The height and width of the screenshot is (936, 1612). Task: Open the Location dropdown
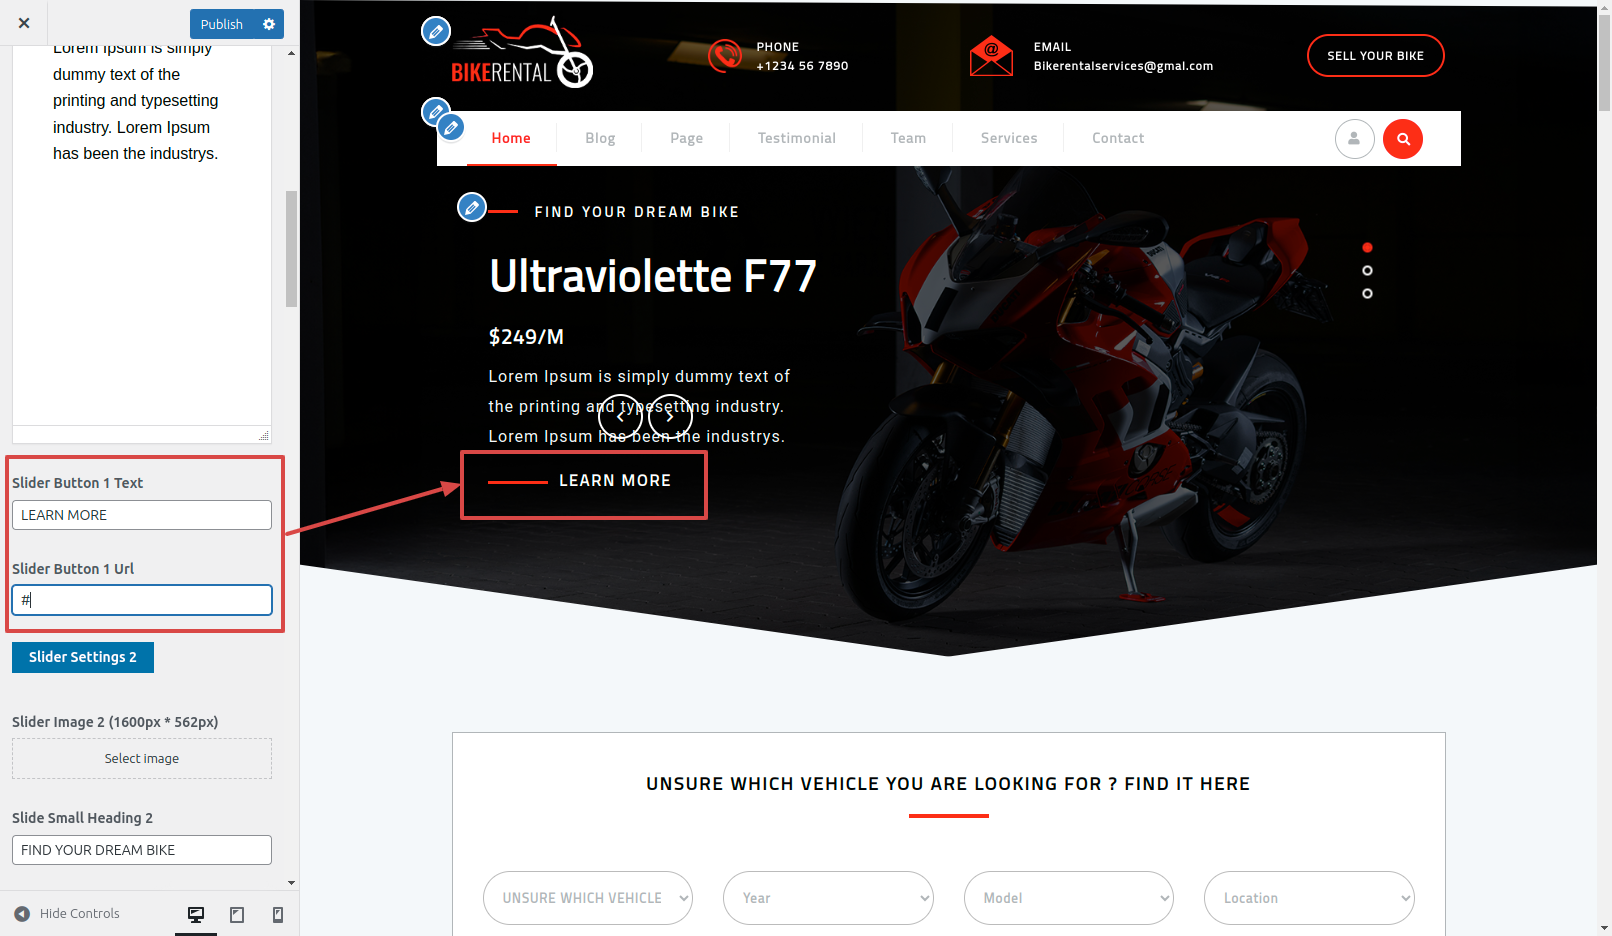pyautogui.click(x=1309, y=898)
